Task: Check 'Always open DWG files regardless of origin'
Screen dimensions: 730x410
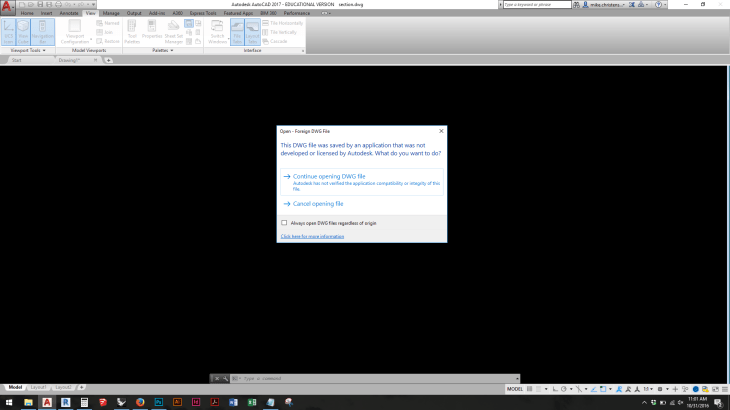Action: 284,223
